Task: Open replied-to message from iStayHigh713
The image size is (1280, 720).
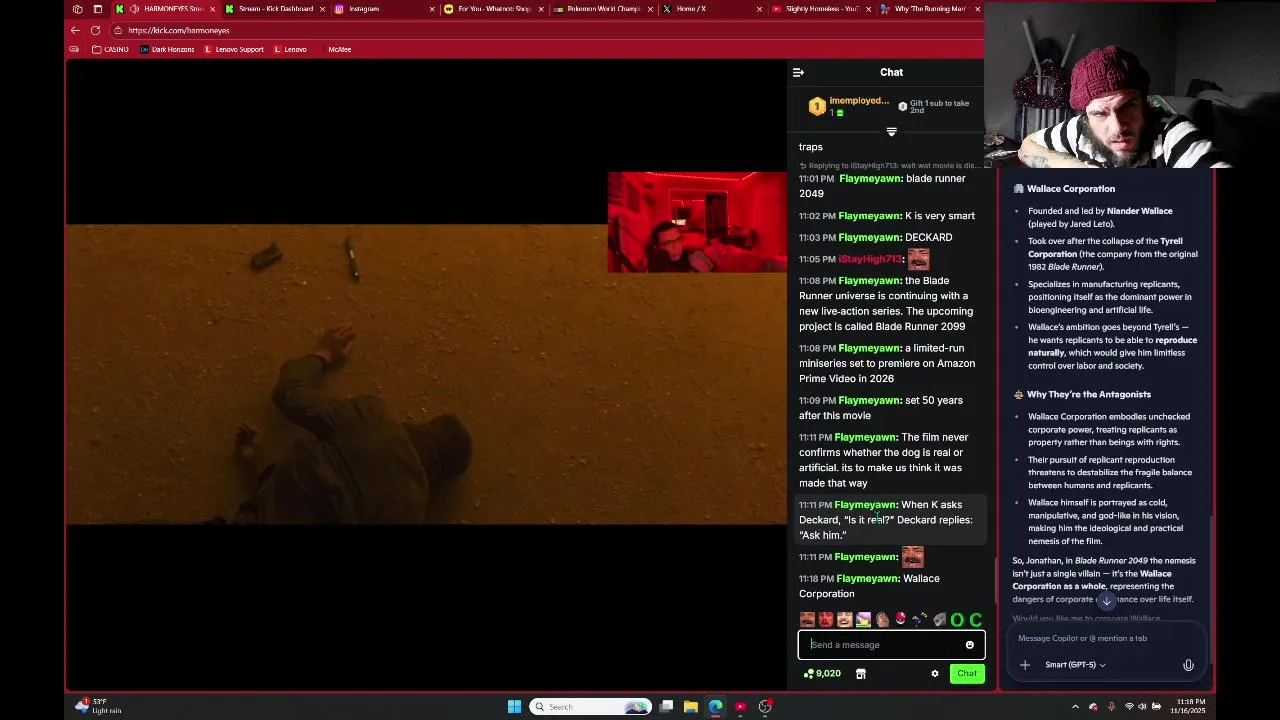Action: point(890,165)
